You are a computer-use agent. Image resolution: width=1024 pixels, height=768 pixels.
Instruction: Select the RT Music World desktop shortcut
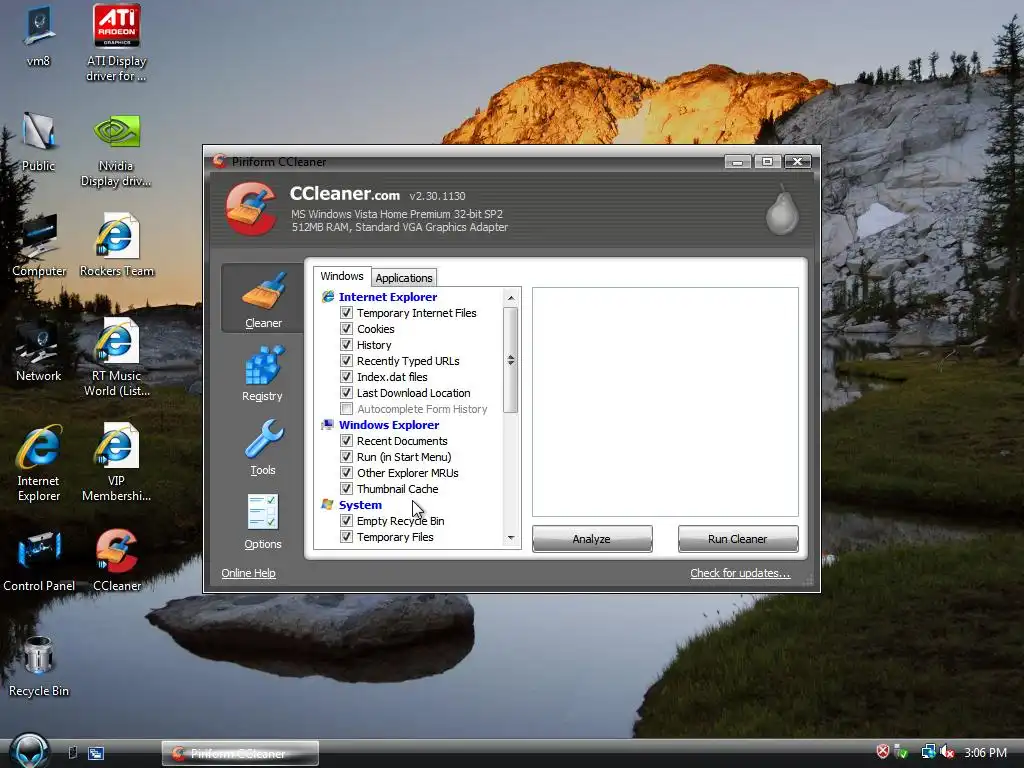[116, 358]
